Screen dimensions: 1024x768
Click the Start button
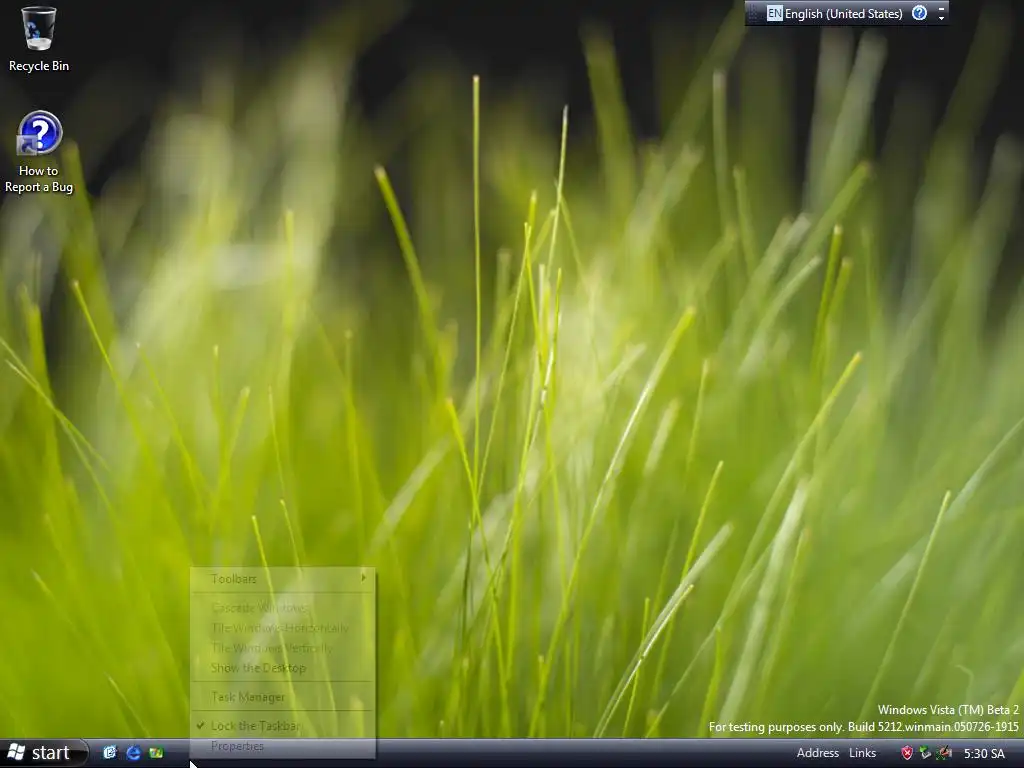(x=44, y=753)
